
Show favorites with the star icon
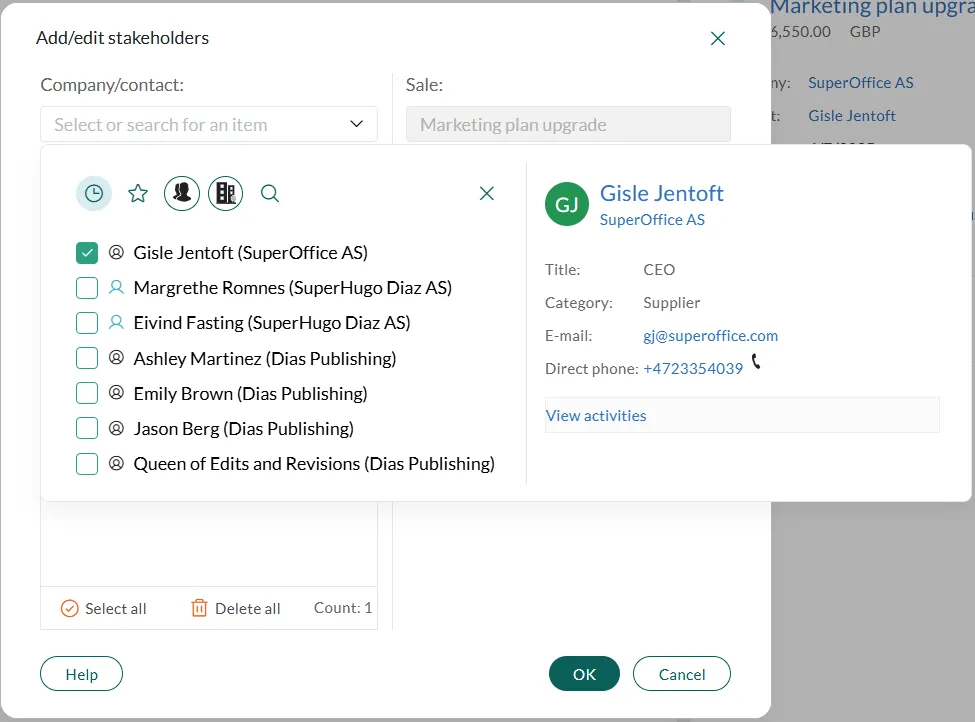(x=138, y=193)
